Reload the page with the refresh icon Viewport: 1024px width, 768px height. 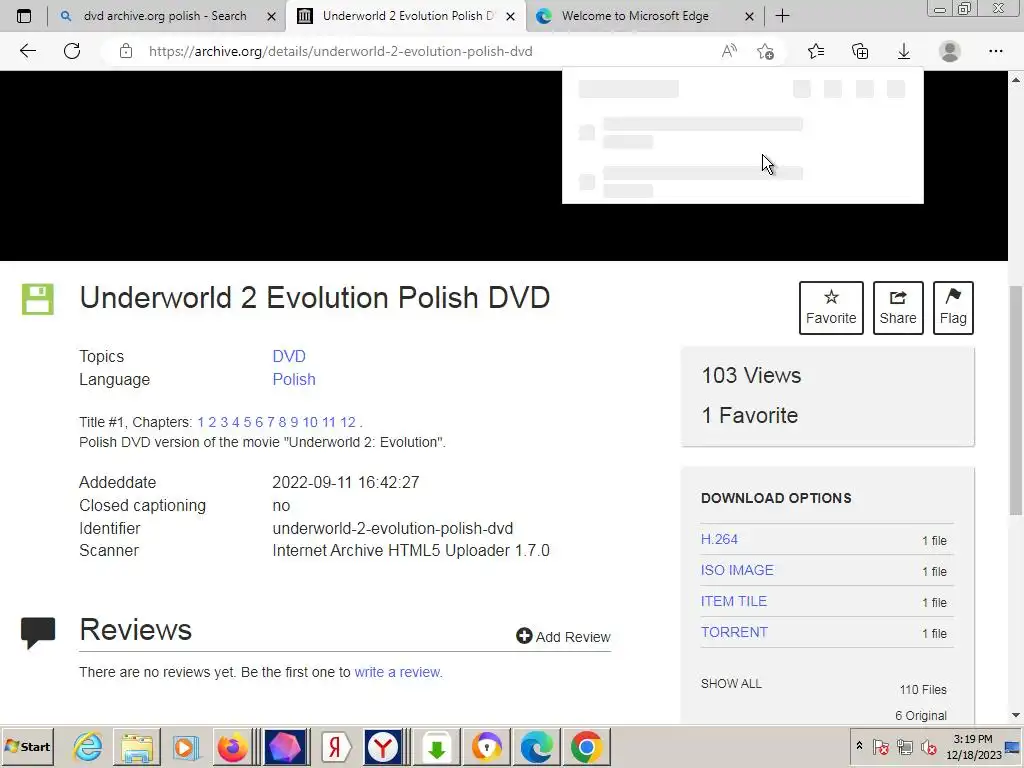[72, 51]
